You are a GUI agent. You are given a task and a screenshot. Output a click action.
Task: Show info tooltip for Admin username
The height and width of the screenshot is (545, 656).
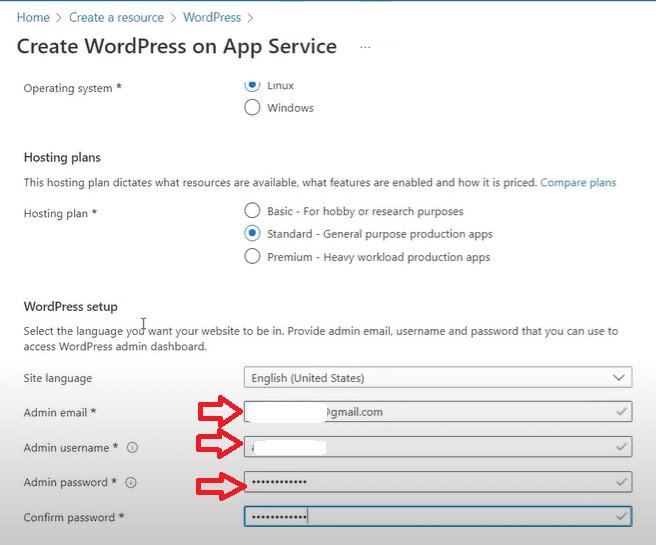click(132, 448)
